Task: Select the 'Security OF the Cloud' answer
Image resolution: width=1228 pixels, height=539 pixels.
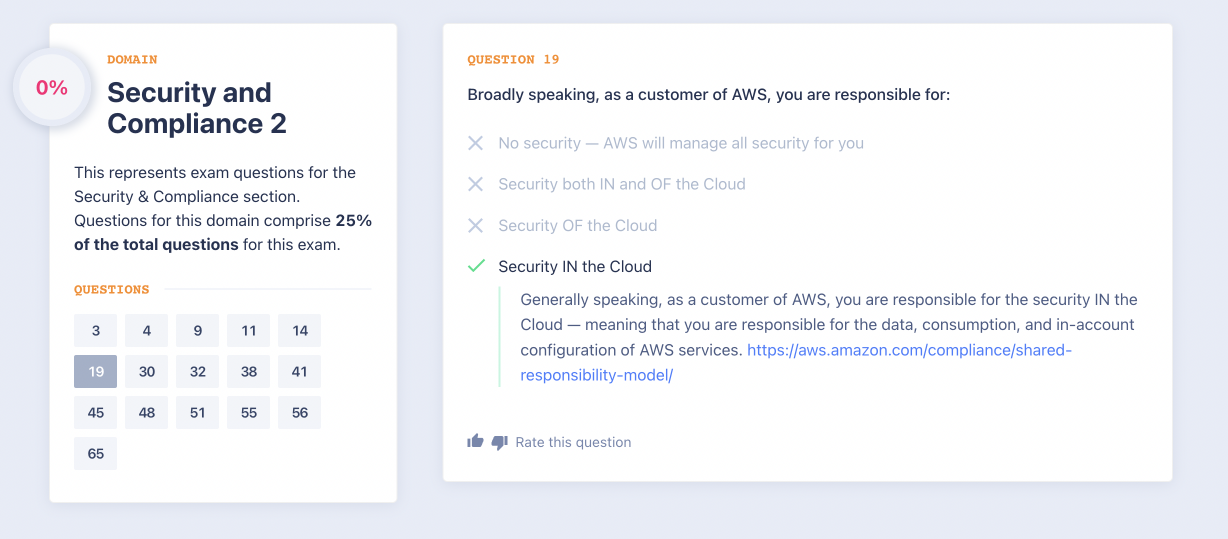Action: (577, 225)
